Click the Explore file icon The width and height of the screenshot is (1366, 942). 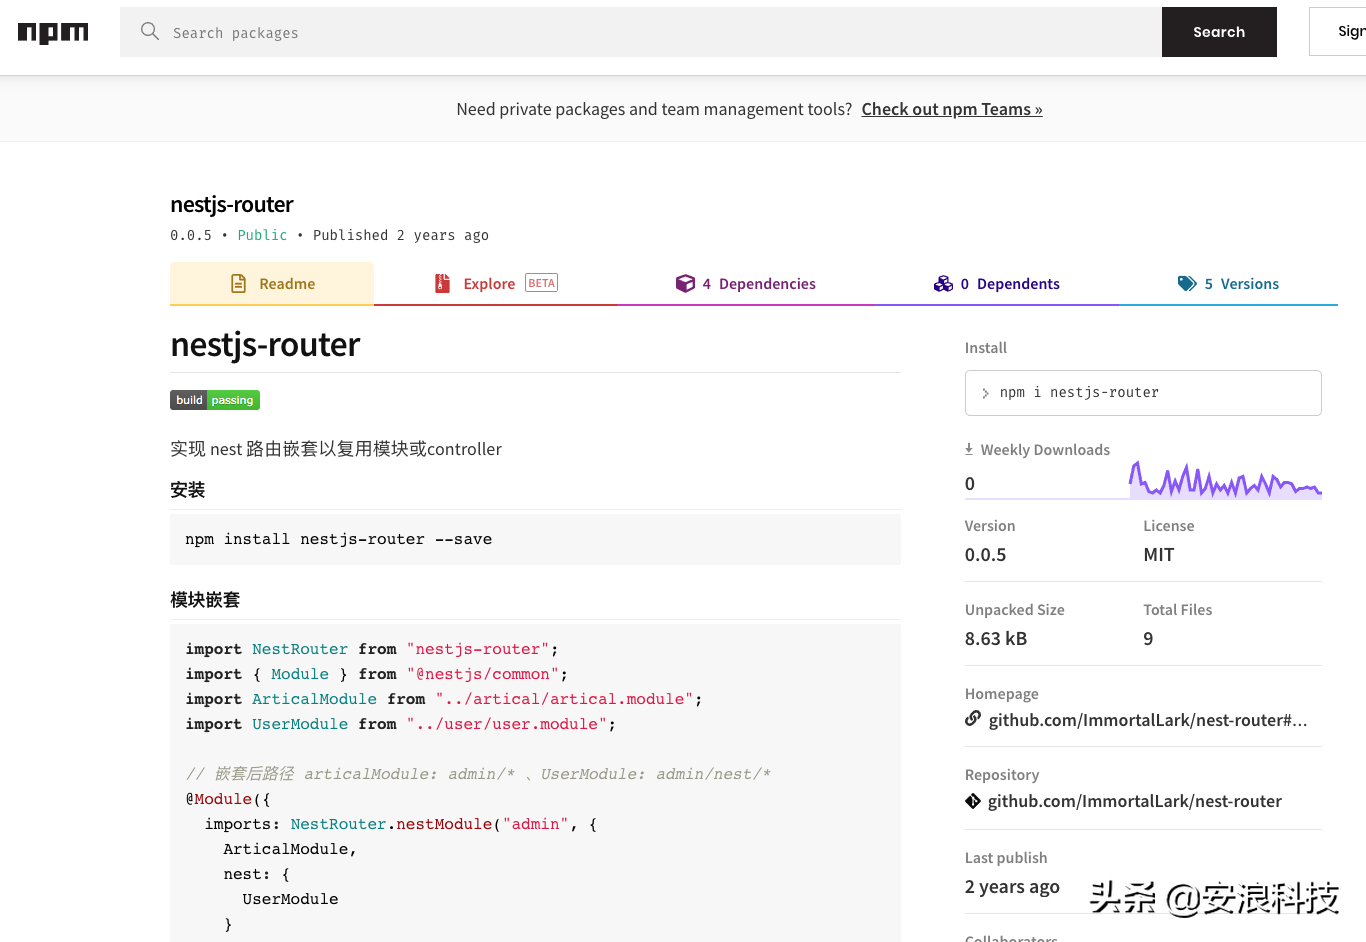tap(442, 284)
